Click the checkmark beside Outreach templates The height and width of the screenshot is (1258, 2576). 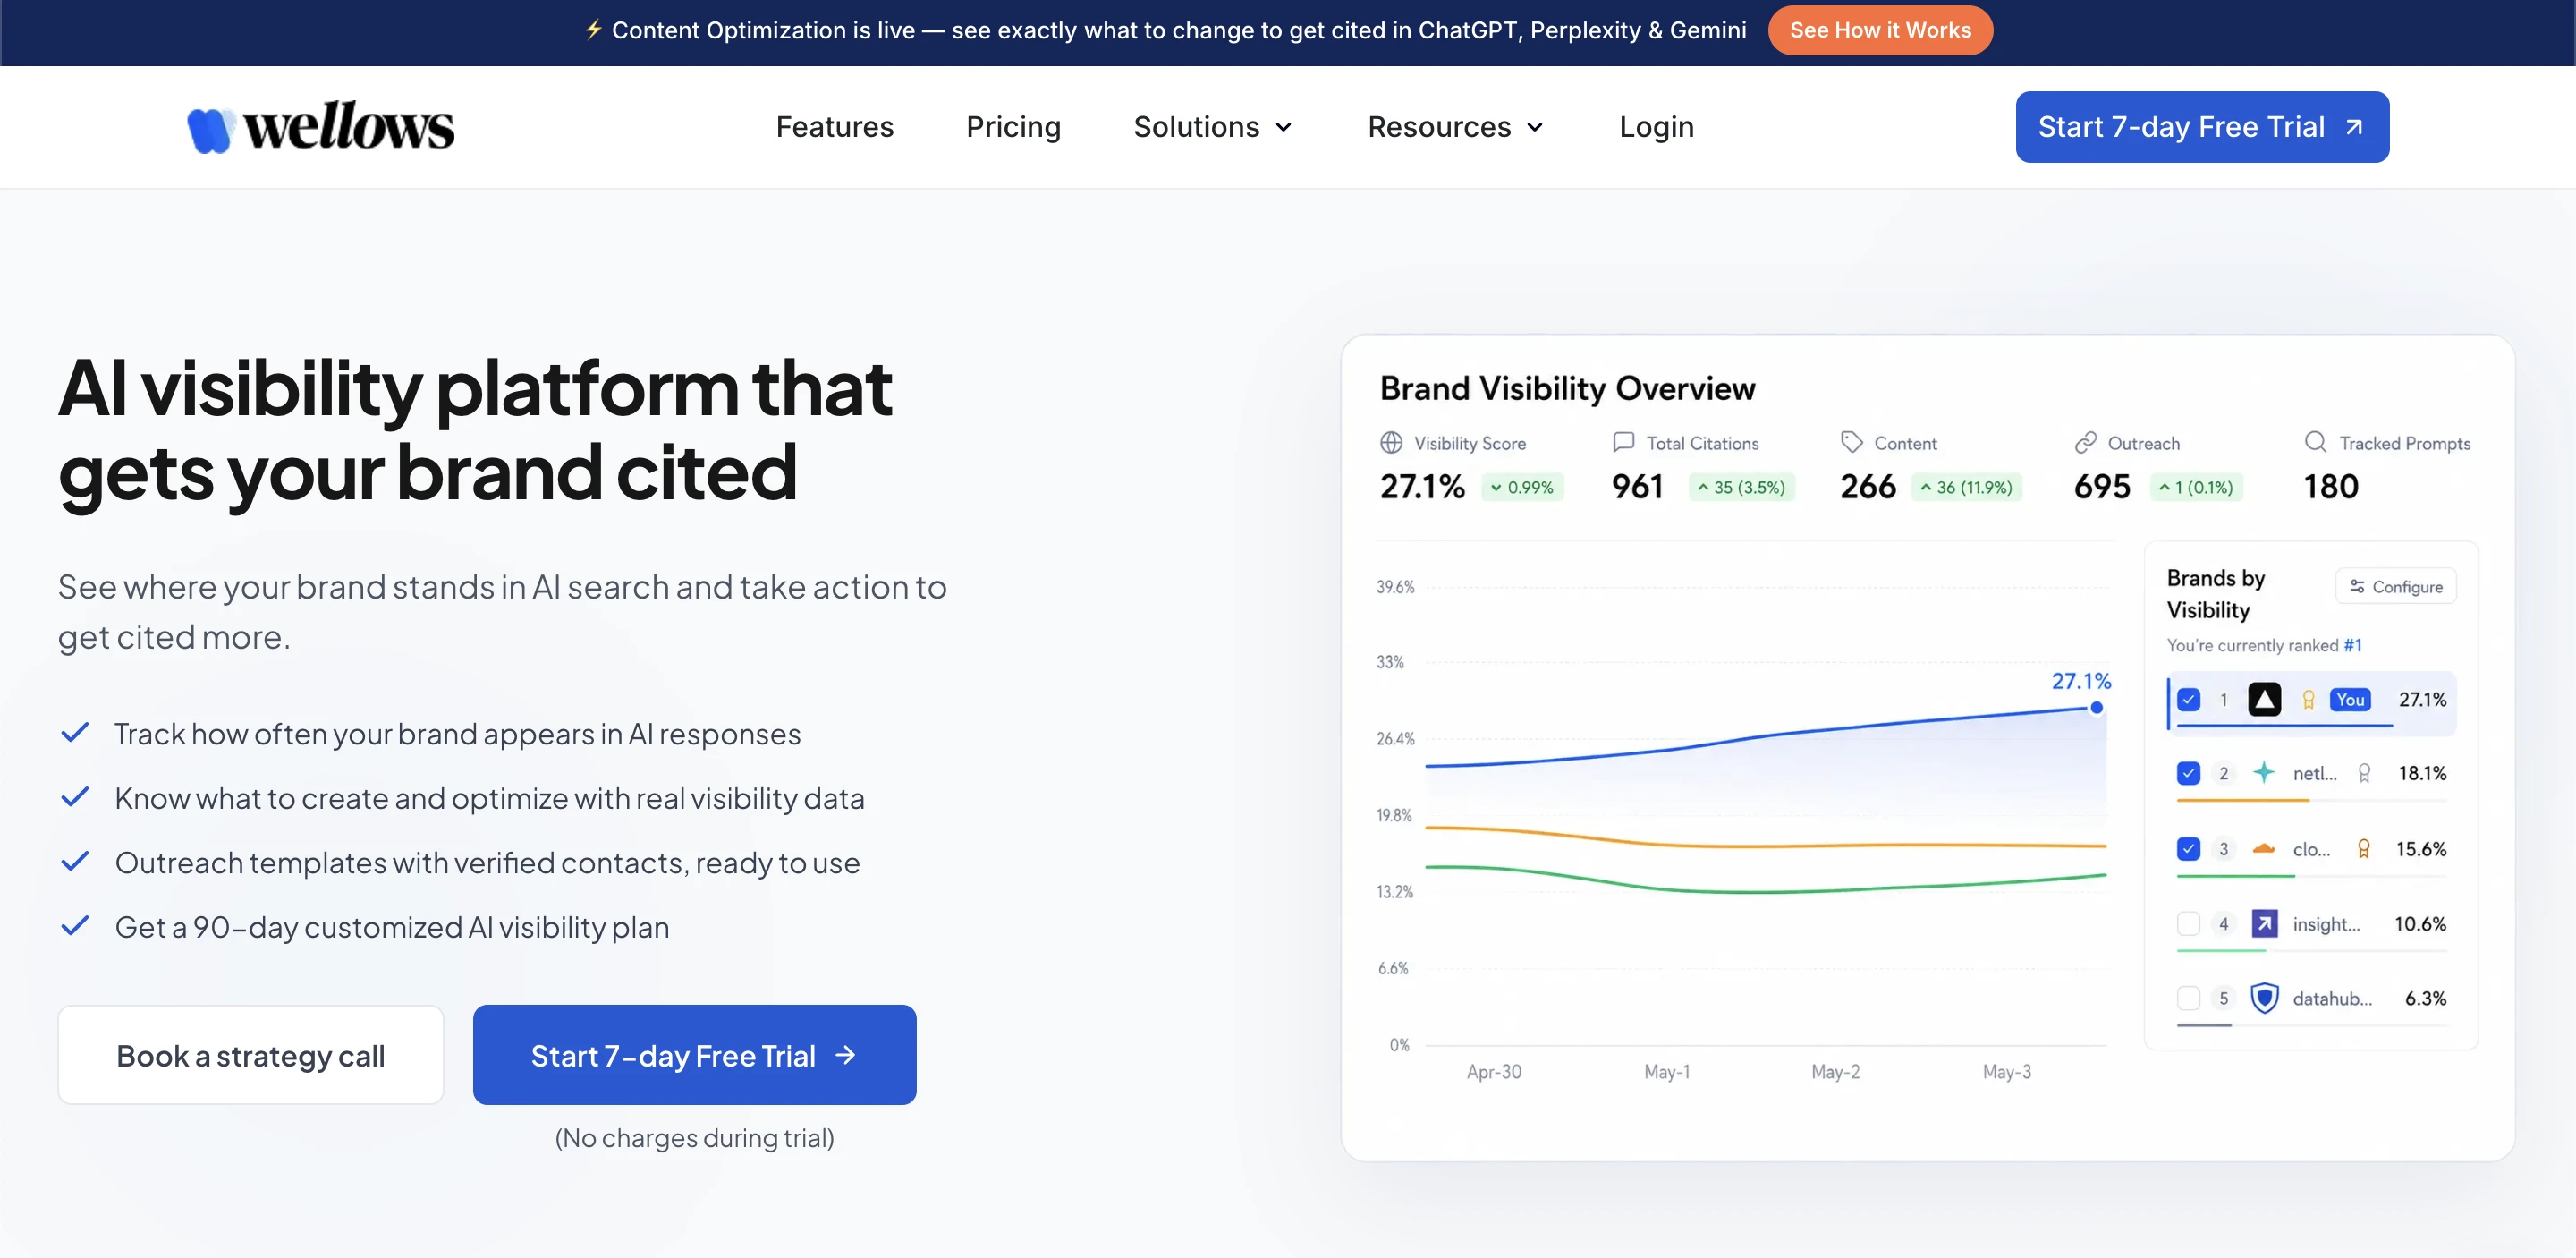pyautogui.click(x=75, y=861)
